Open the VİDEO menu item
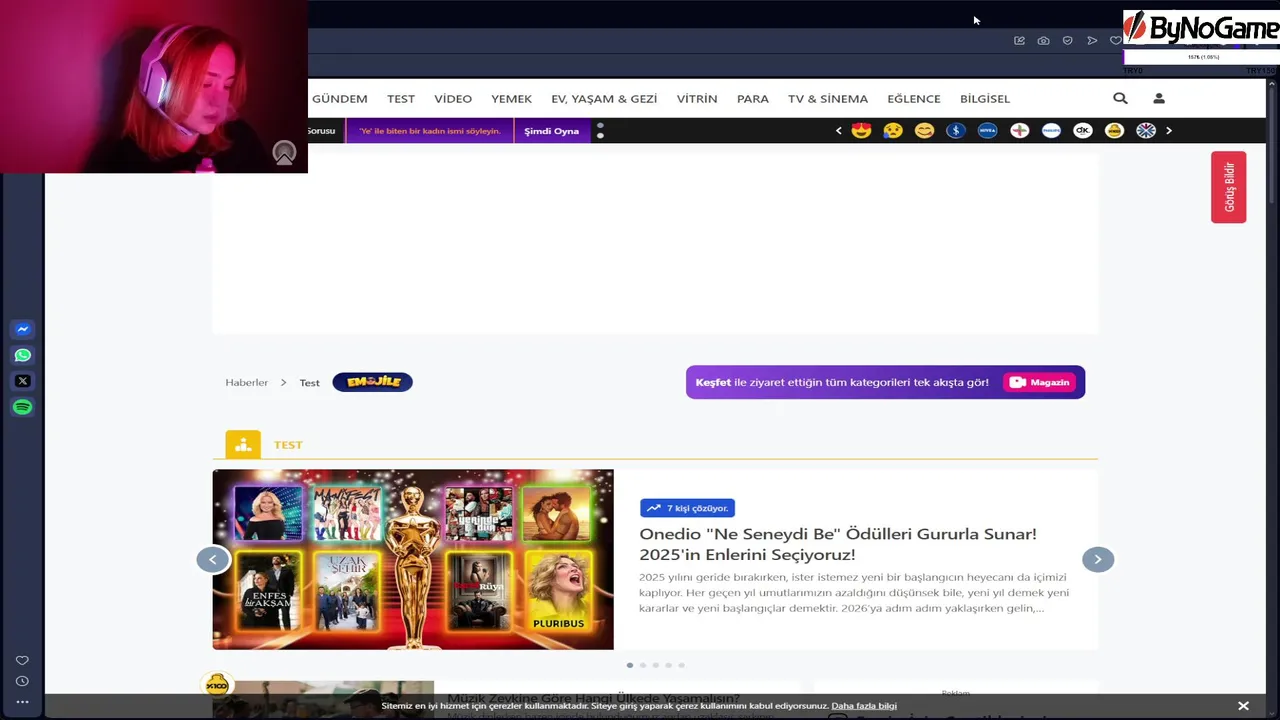 pos(453,99)
